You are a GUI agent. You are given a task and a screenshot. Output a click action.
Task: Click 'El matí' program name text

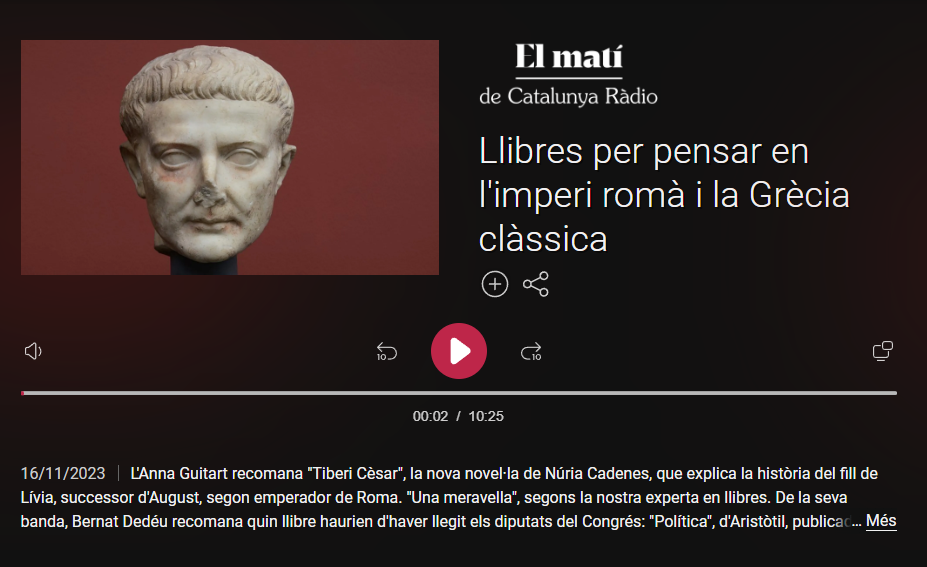click(569, 57)
